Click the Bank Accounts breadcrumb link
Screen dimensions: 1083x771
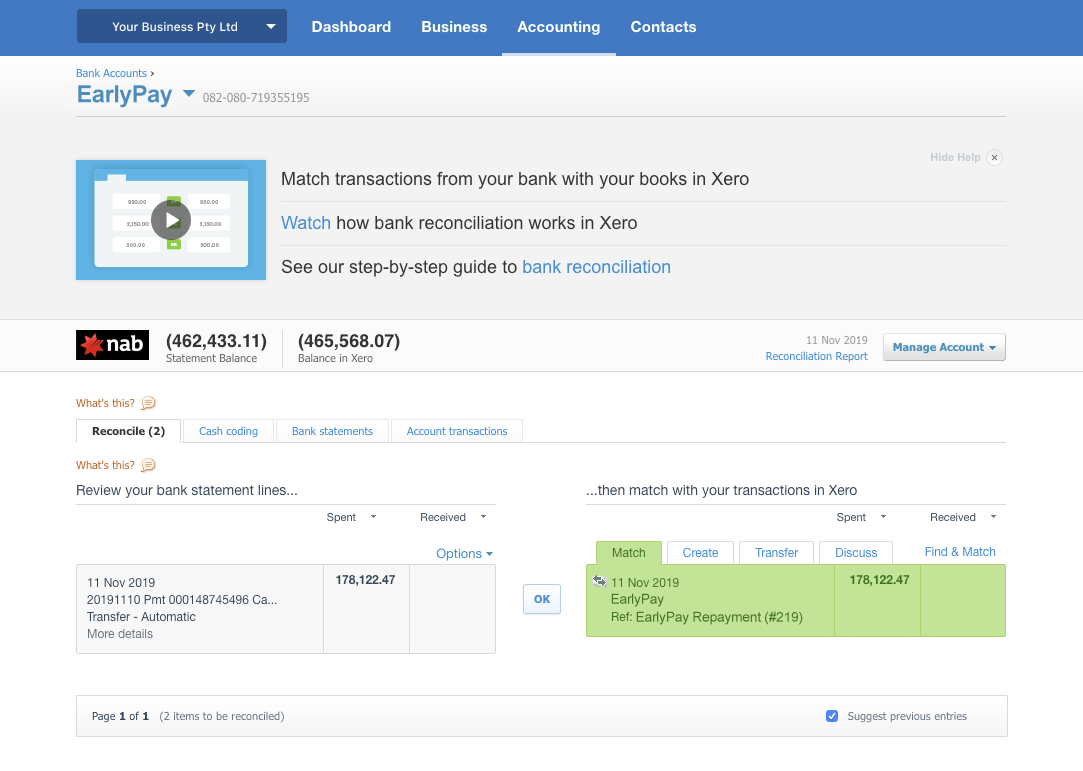click(111, 73)
